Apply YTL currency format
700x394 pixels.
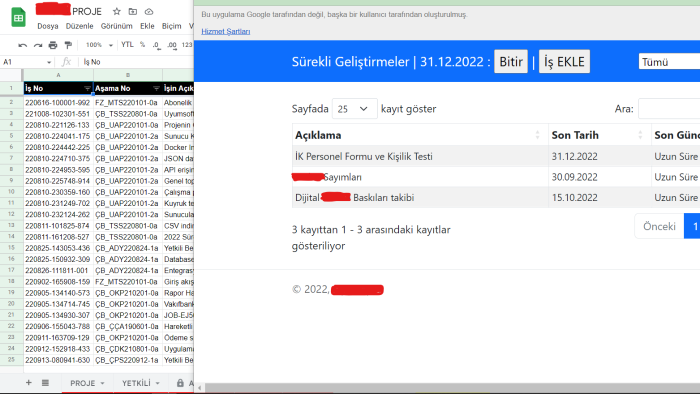point(127,45)
